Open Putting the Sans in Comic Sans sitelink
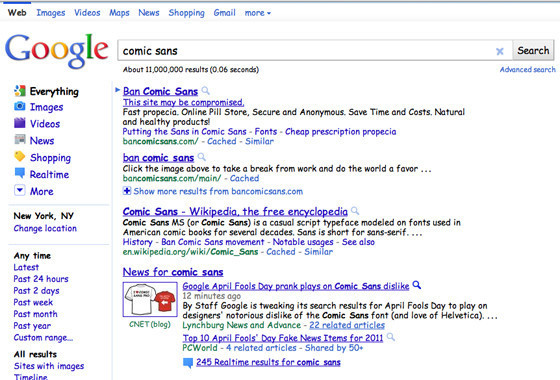 point(184,132)
